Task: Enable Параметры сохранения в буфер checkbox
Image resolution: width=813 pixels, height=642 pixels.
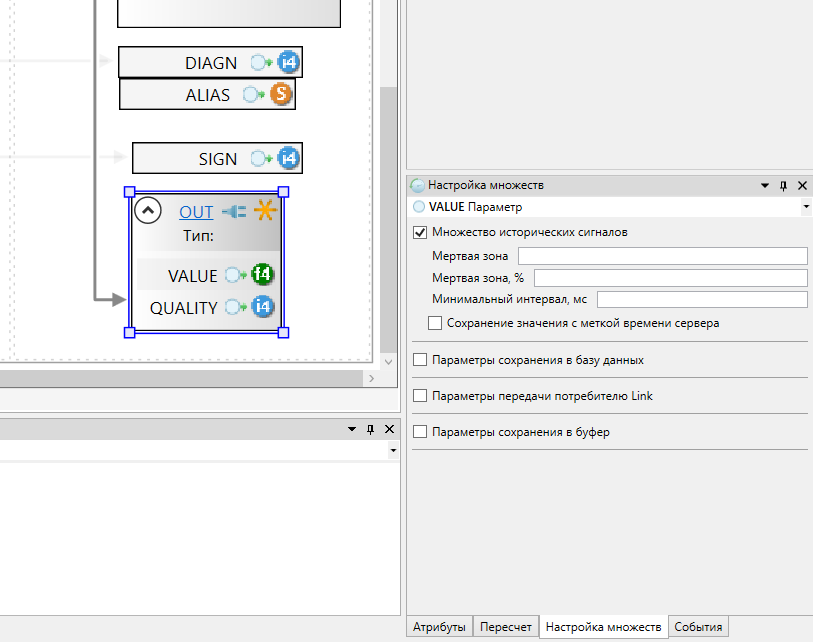Action: [420, 432]
